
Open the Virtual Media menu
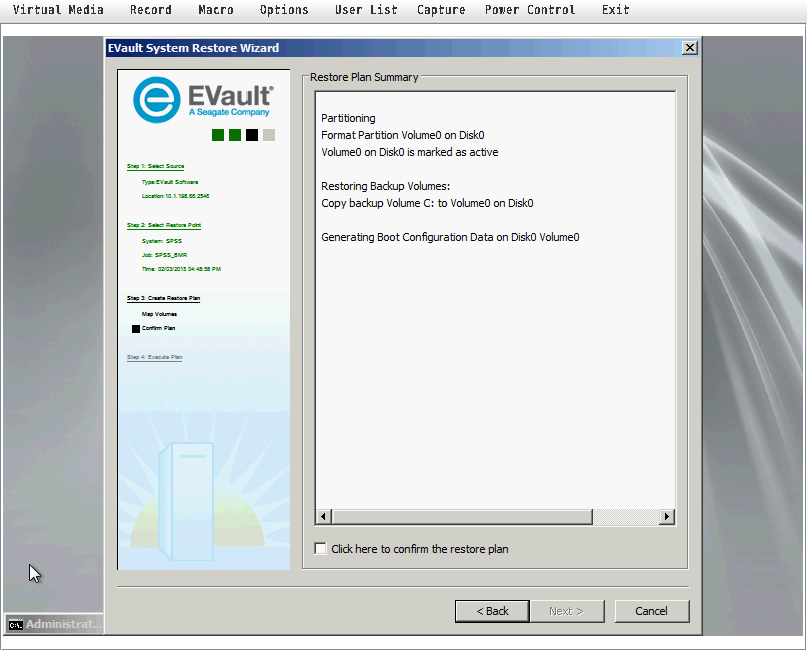click(x=58, y=10)
